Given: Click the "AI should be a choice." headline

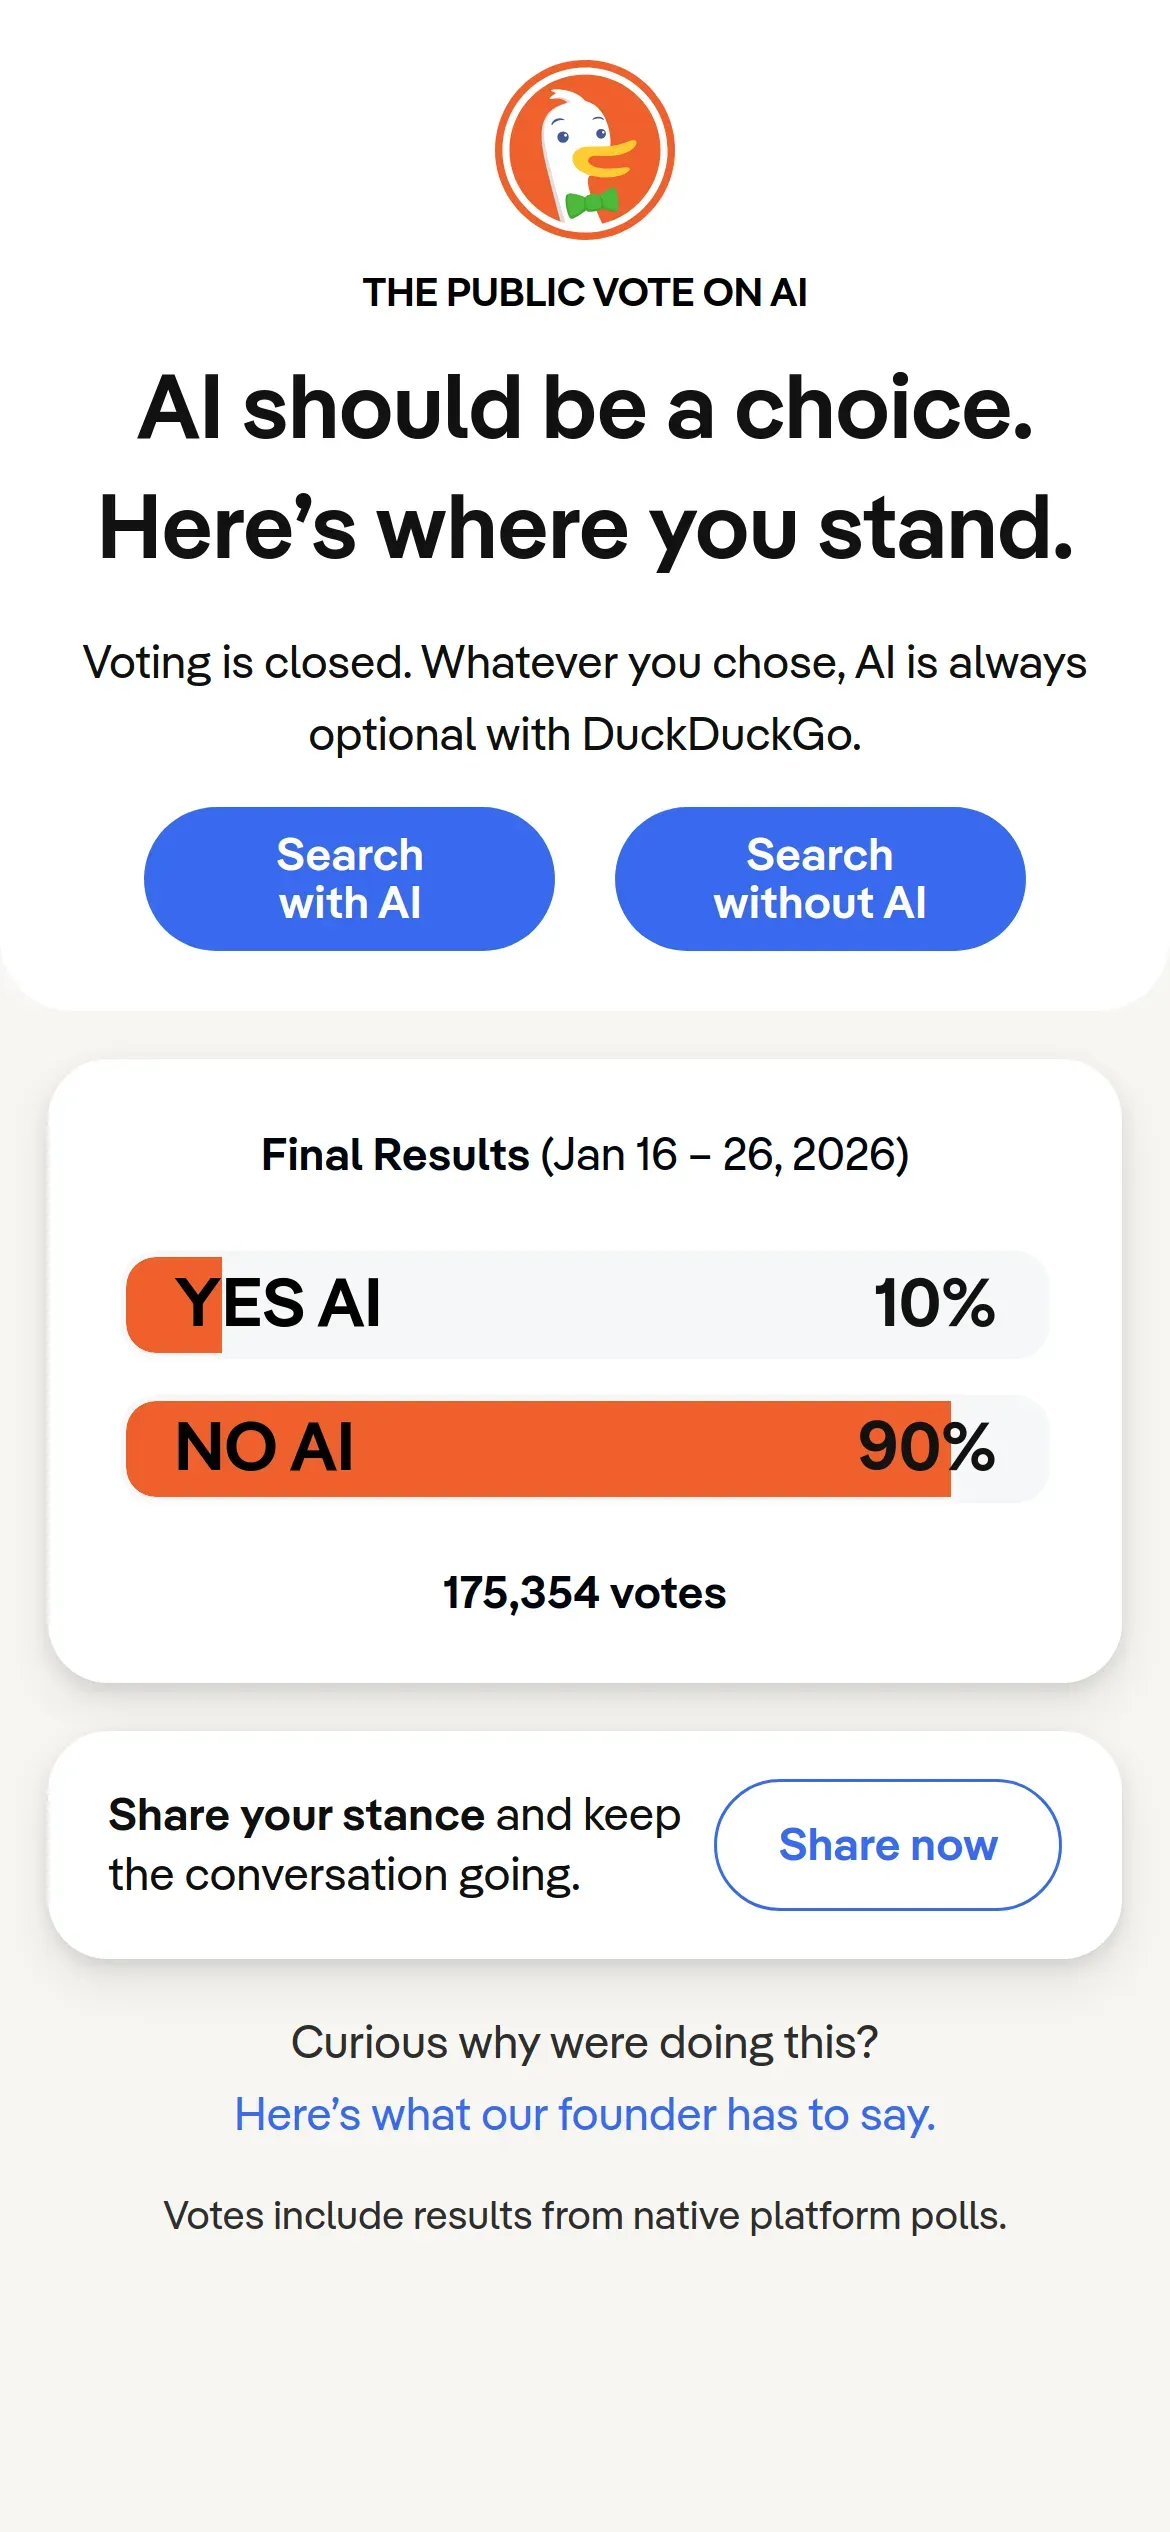Looking at the screenshot, I should click(x=585, y=407).
